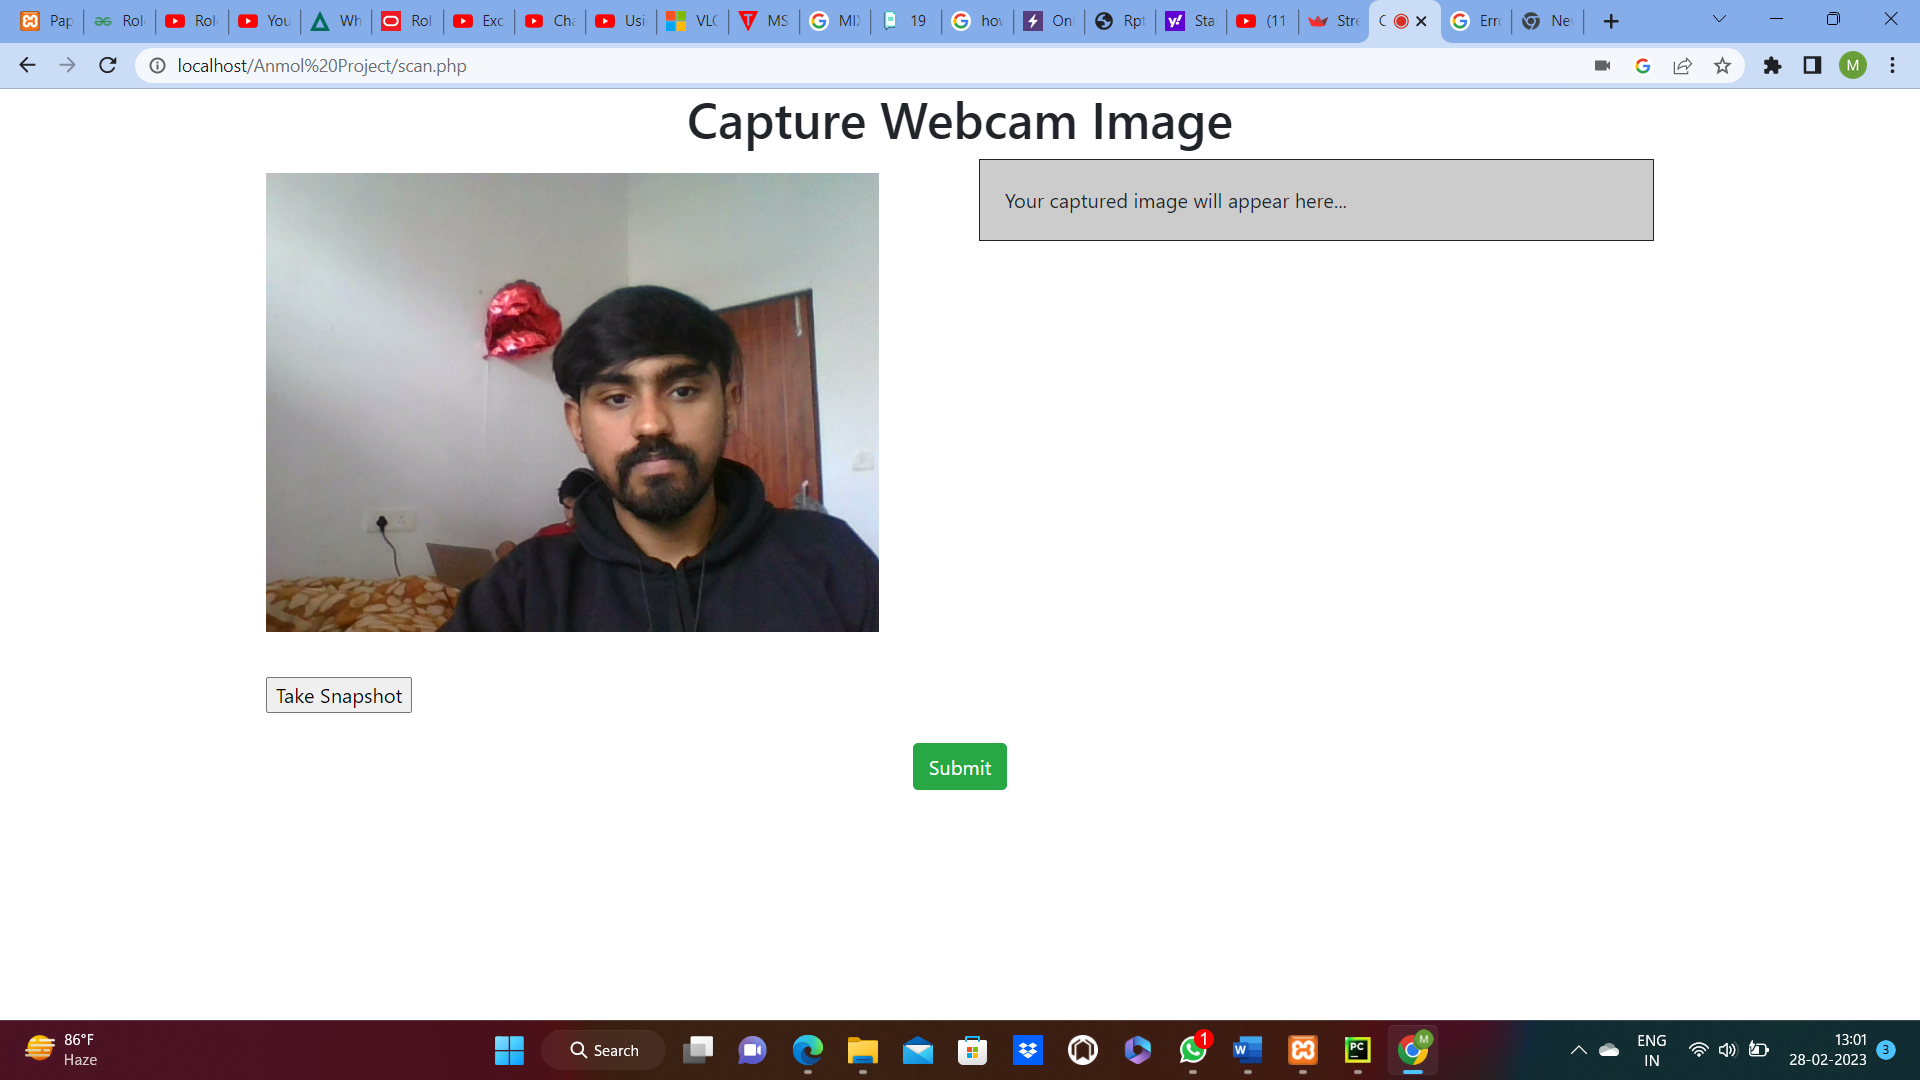Go back using the back arrow

pos(26,66)
